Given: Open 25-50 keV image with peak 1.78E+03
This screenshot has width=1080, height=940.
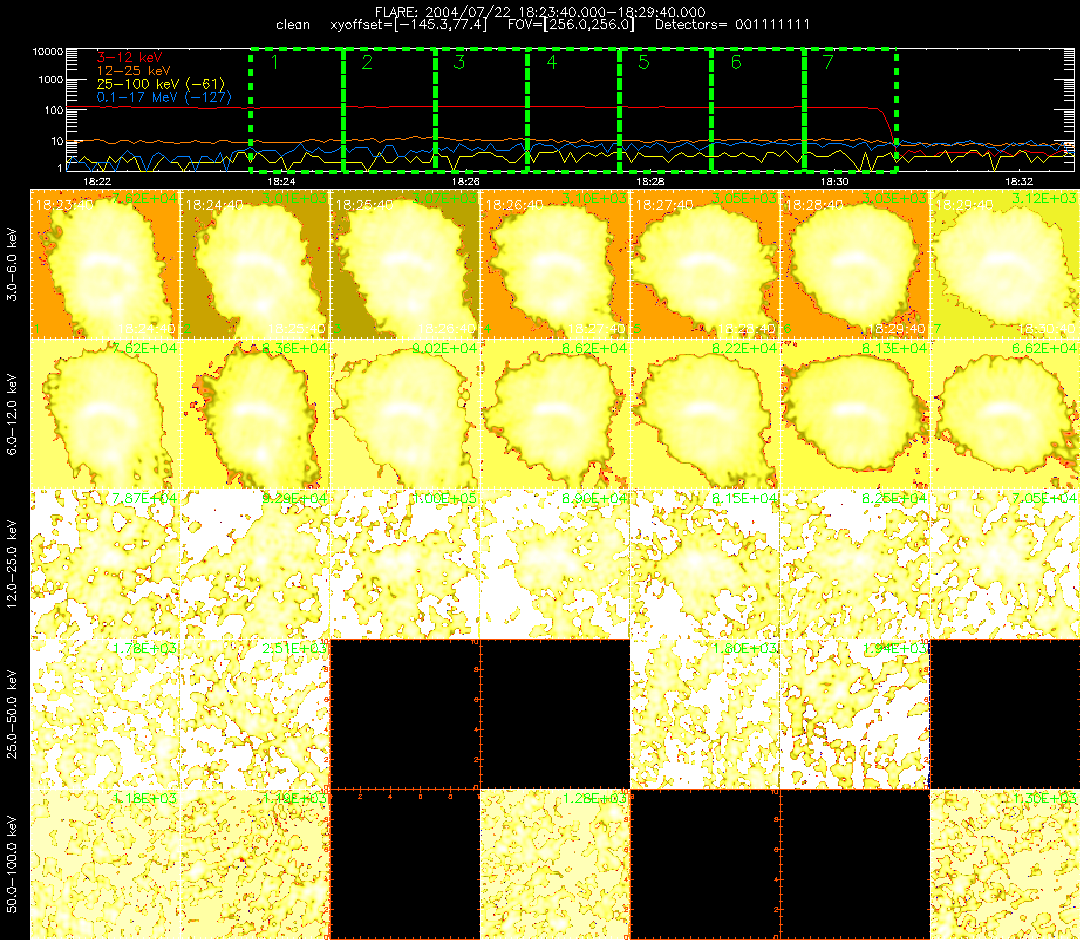Looking at the screenshot, I should [105, 715].
